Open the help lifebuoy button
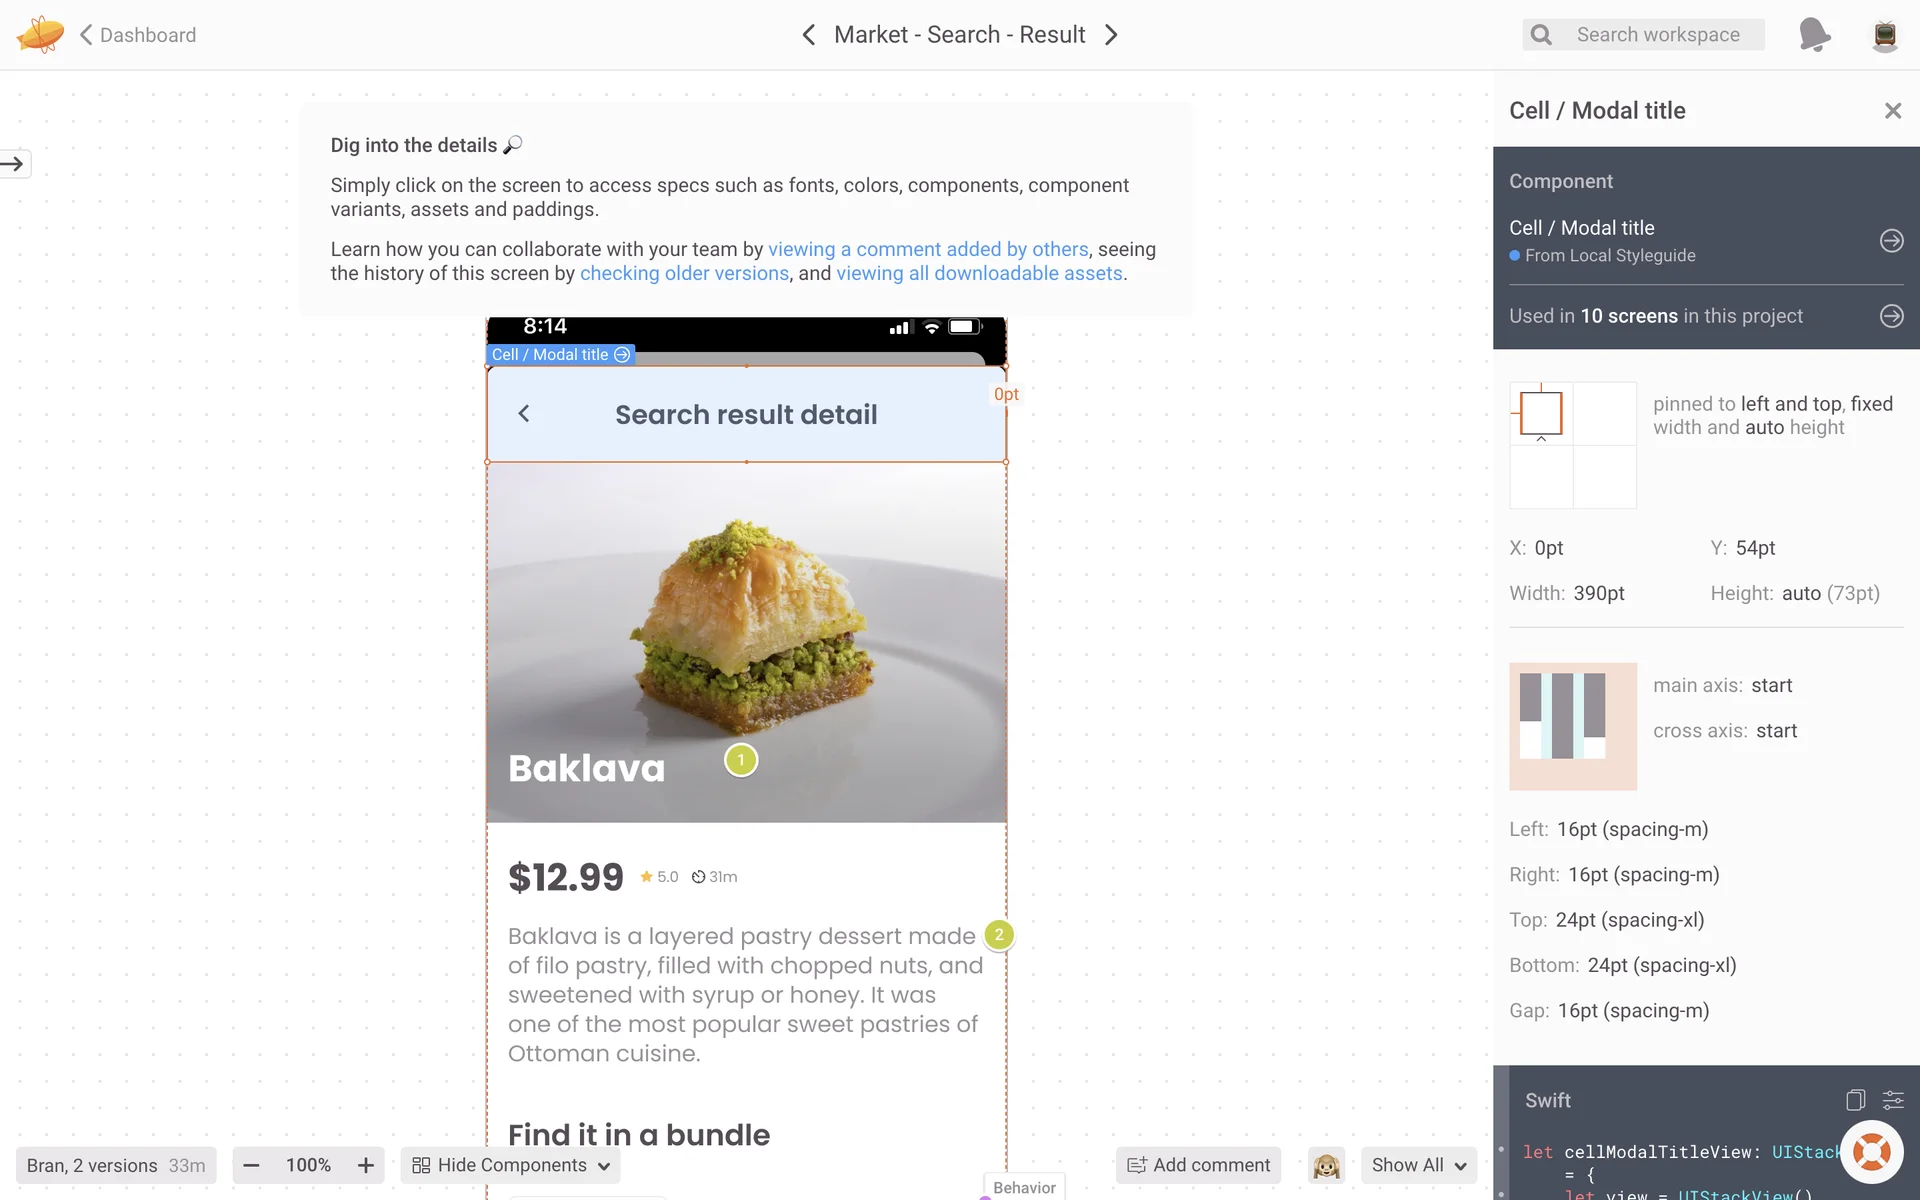This screenshot has height=1200, width=1920. (1871, 1152)
